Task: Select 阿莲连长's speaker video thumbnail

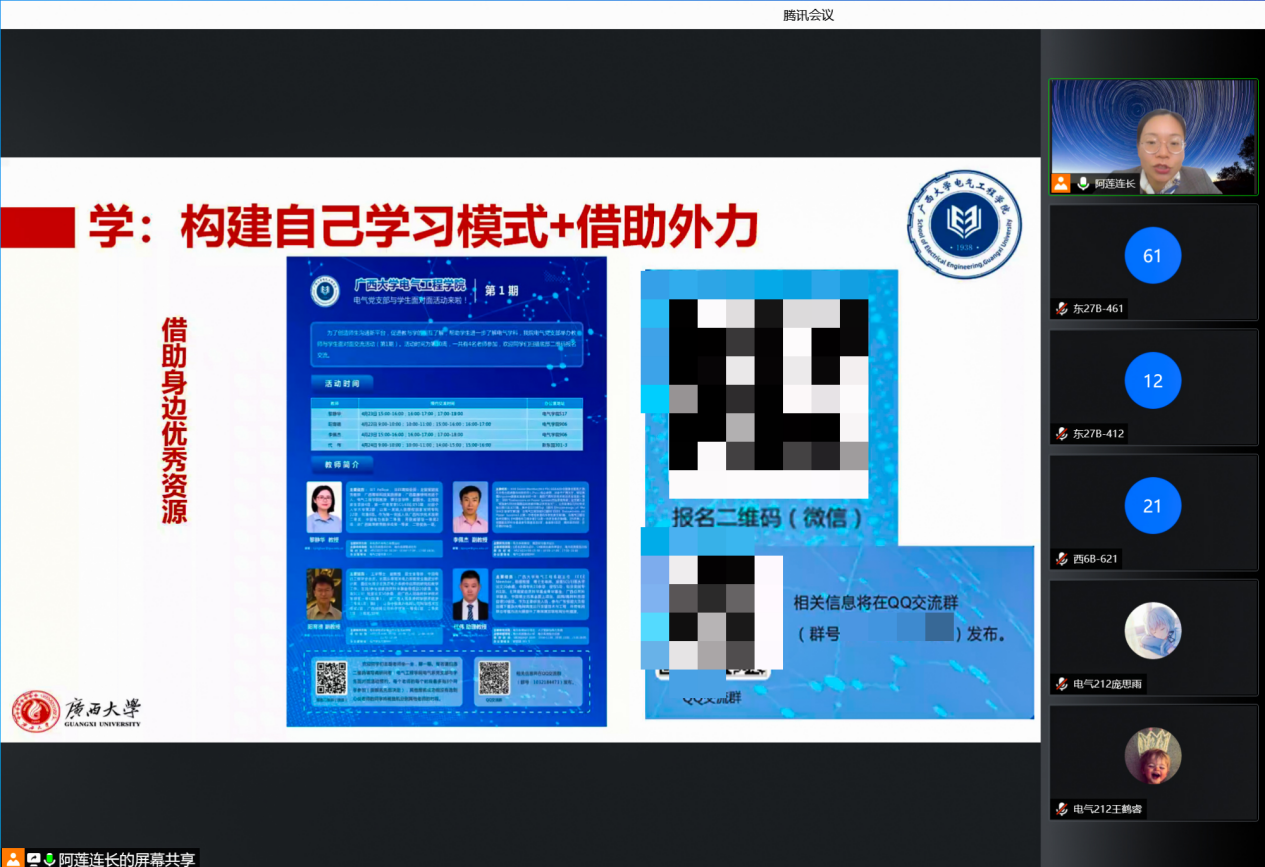Action: pos(1153,136)
